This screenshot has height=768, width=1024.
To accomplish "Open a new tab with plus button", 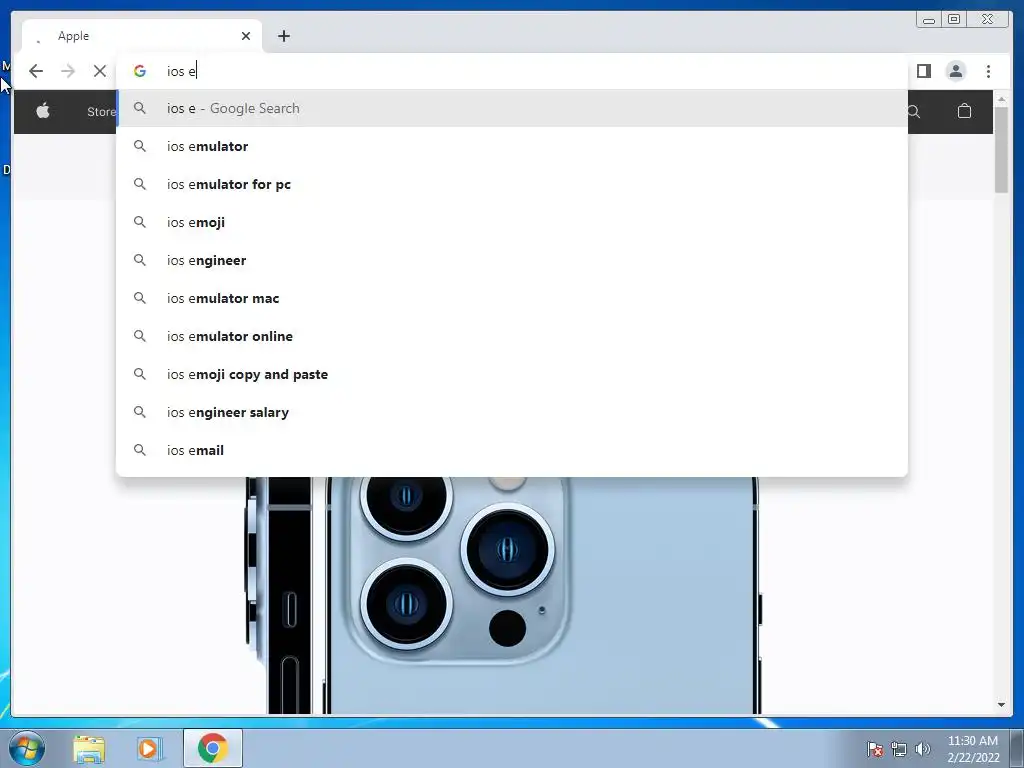I will (283, 36).
